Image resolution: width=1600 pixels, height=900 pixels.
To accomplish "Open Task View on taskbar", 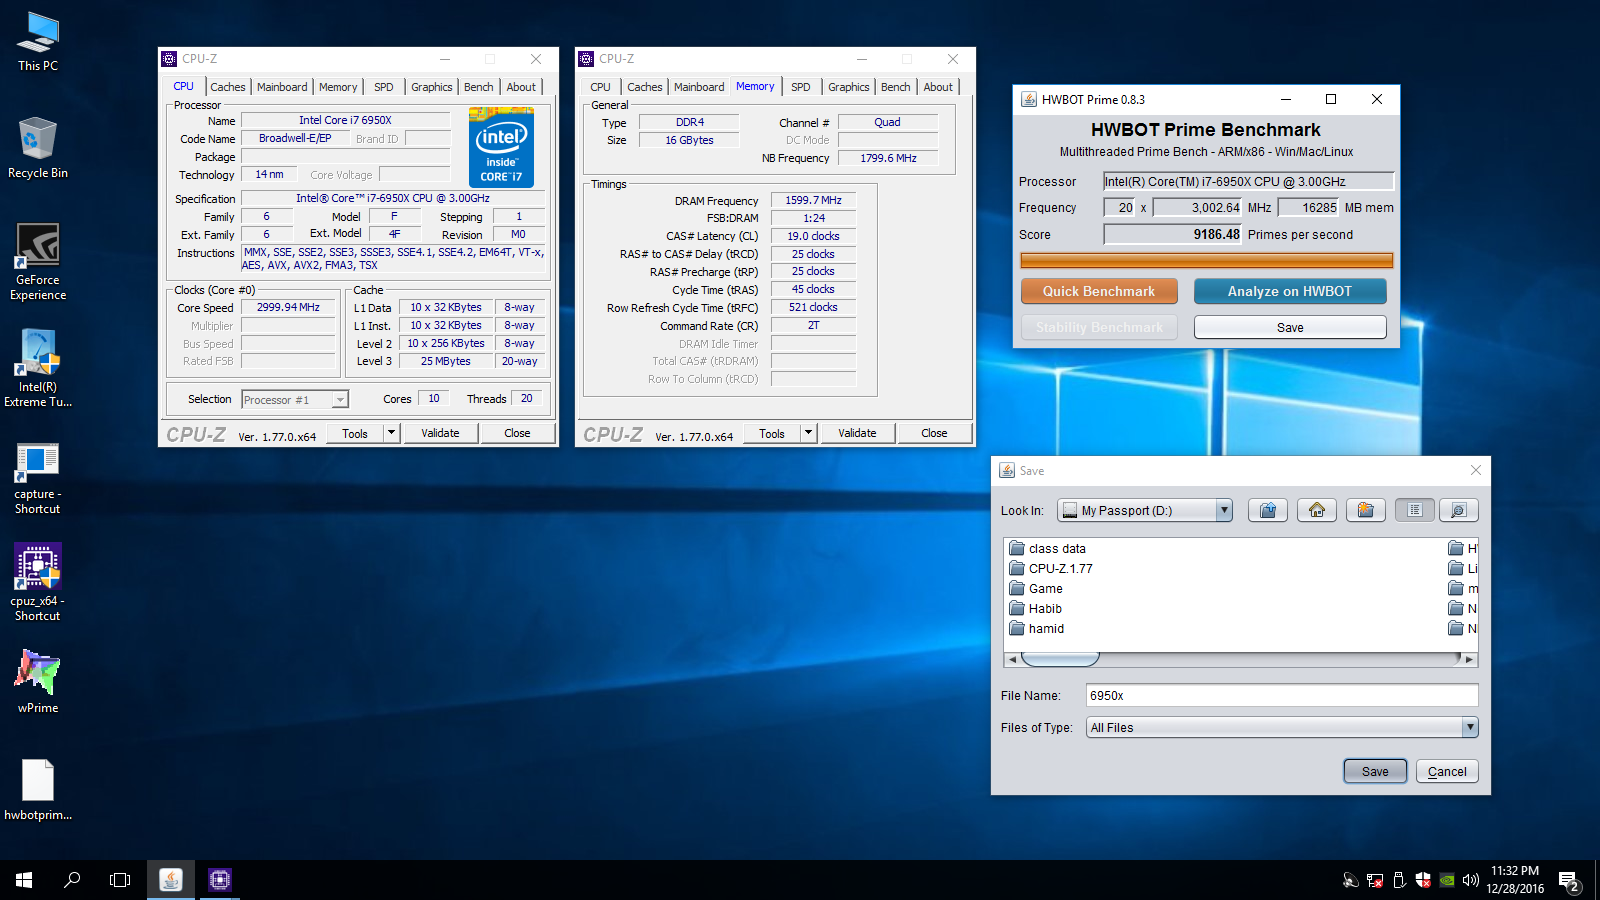I will click(x=120, y=880).
